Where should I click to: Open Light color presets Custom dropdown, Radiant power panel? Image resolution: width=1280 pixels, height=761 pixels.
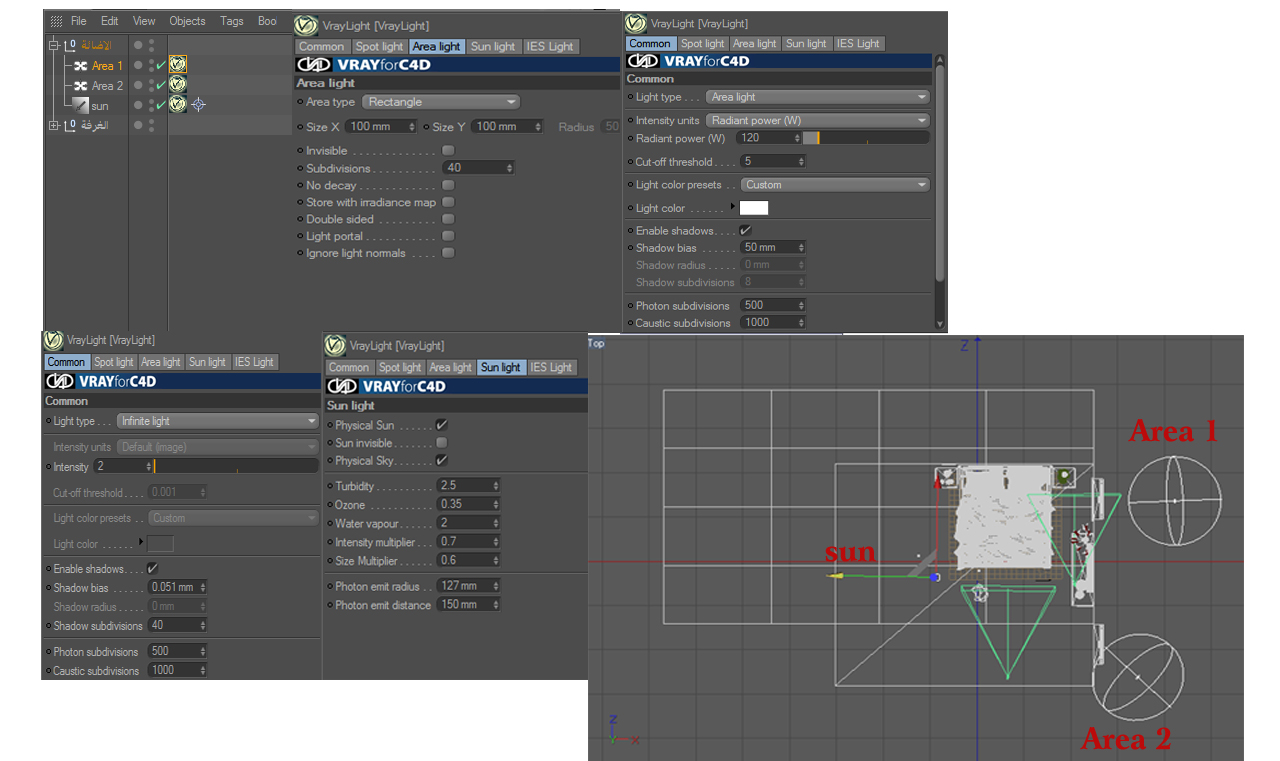(x=835, y=185)
